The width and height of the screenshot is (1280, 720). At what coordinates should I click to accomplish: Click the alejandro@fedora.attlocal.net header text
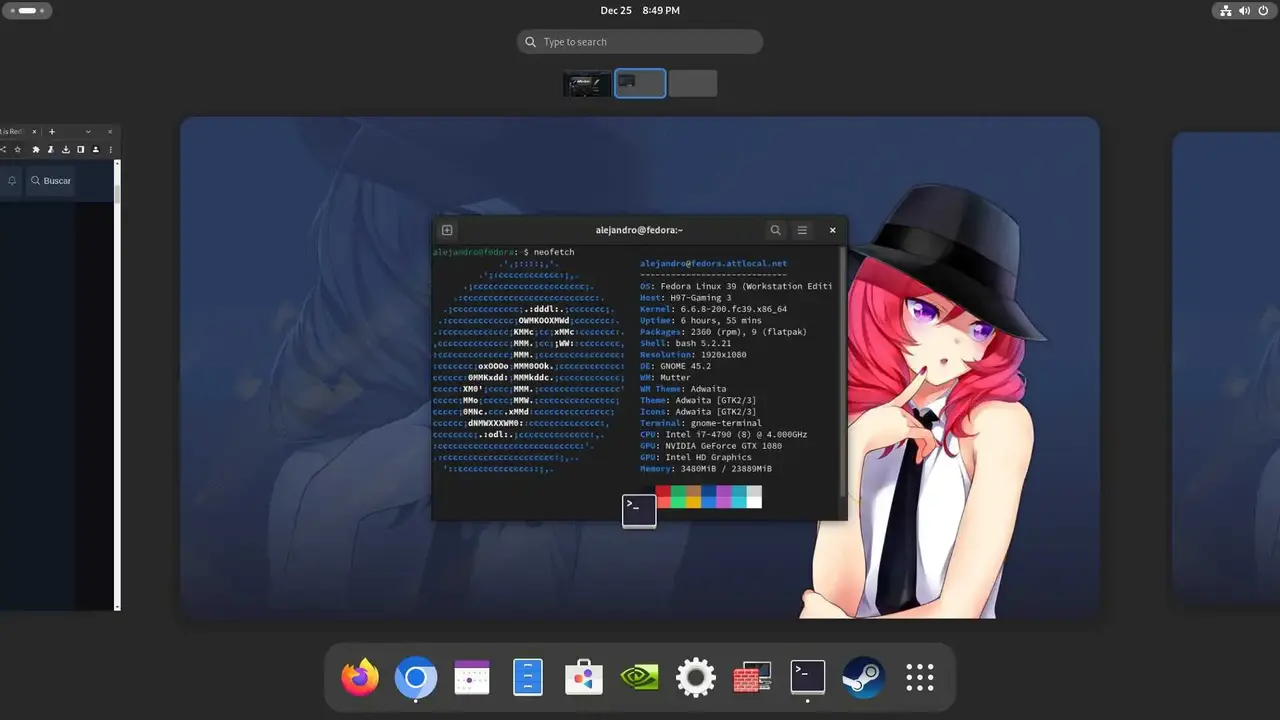click(713, 264)
